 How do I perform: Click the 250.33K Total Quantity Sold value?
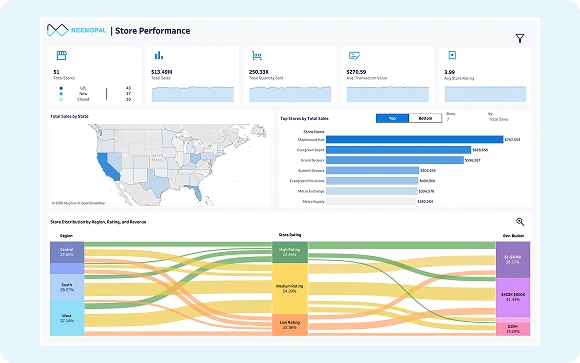(259, 72)
